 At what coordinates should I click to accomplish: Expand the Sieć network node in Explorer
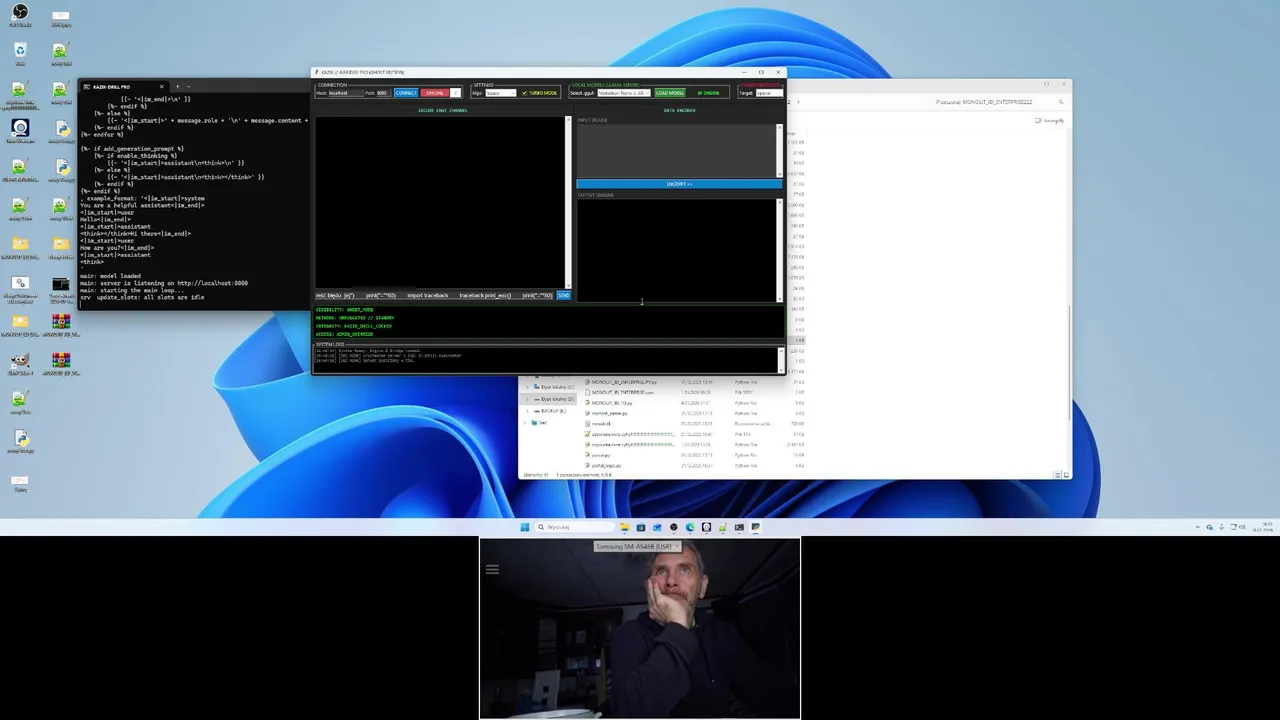[x=525, y=423]
